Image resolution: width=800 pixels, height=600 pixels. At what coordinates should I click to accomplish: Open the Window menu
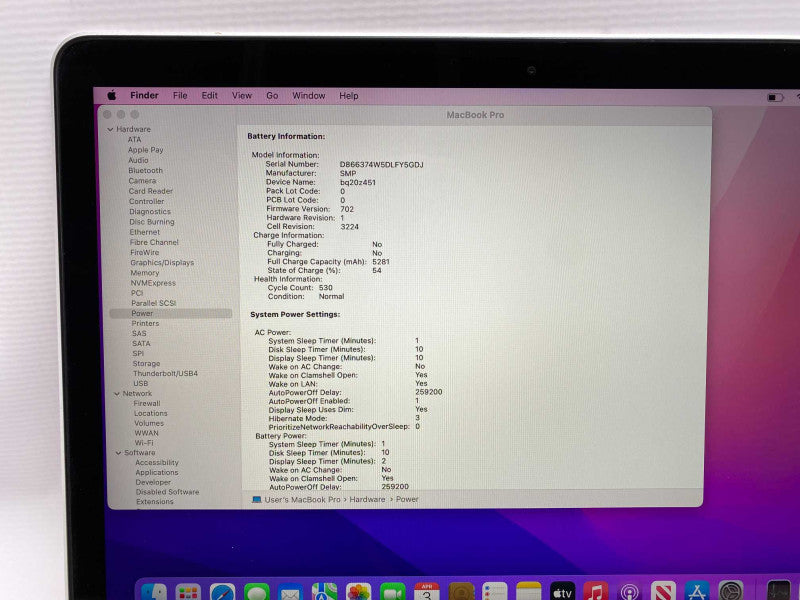(309, 95)
